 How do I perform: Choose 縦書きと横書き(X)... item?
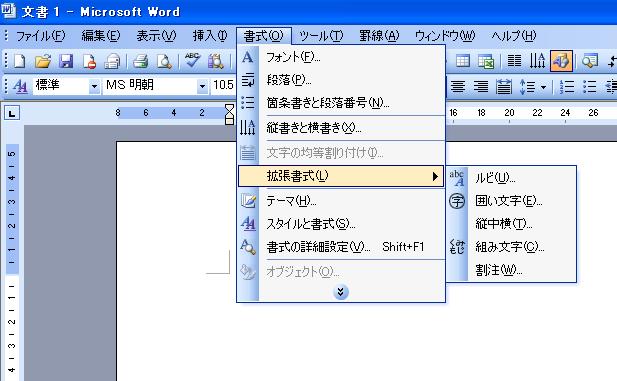point(341,128)
